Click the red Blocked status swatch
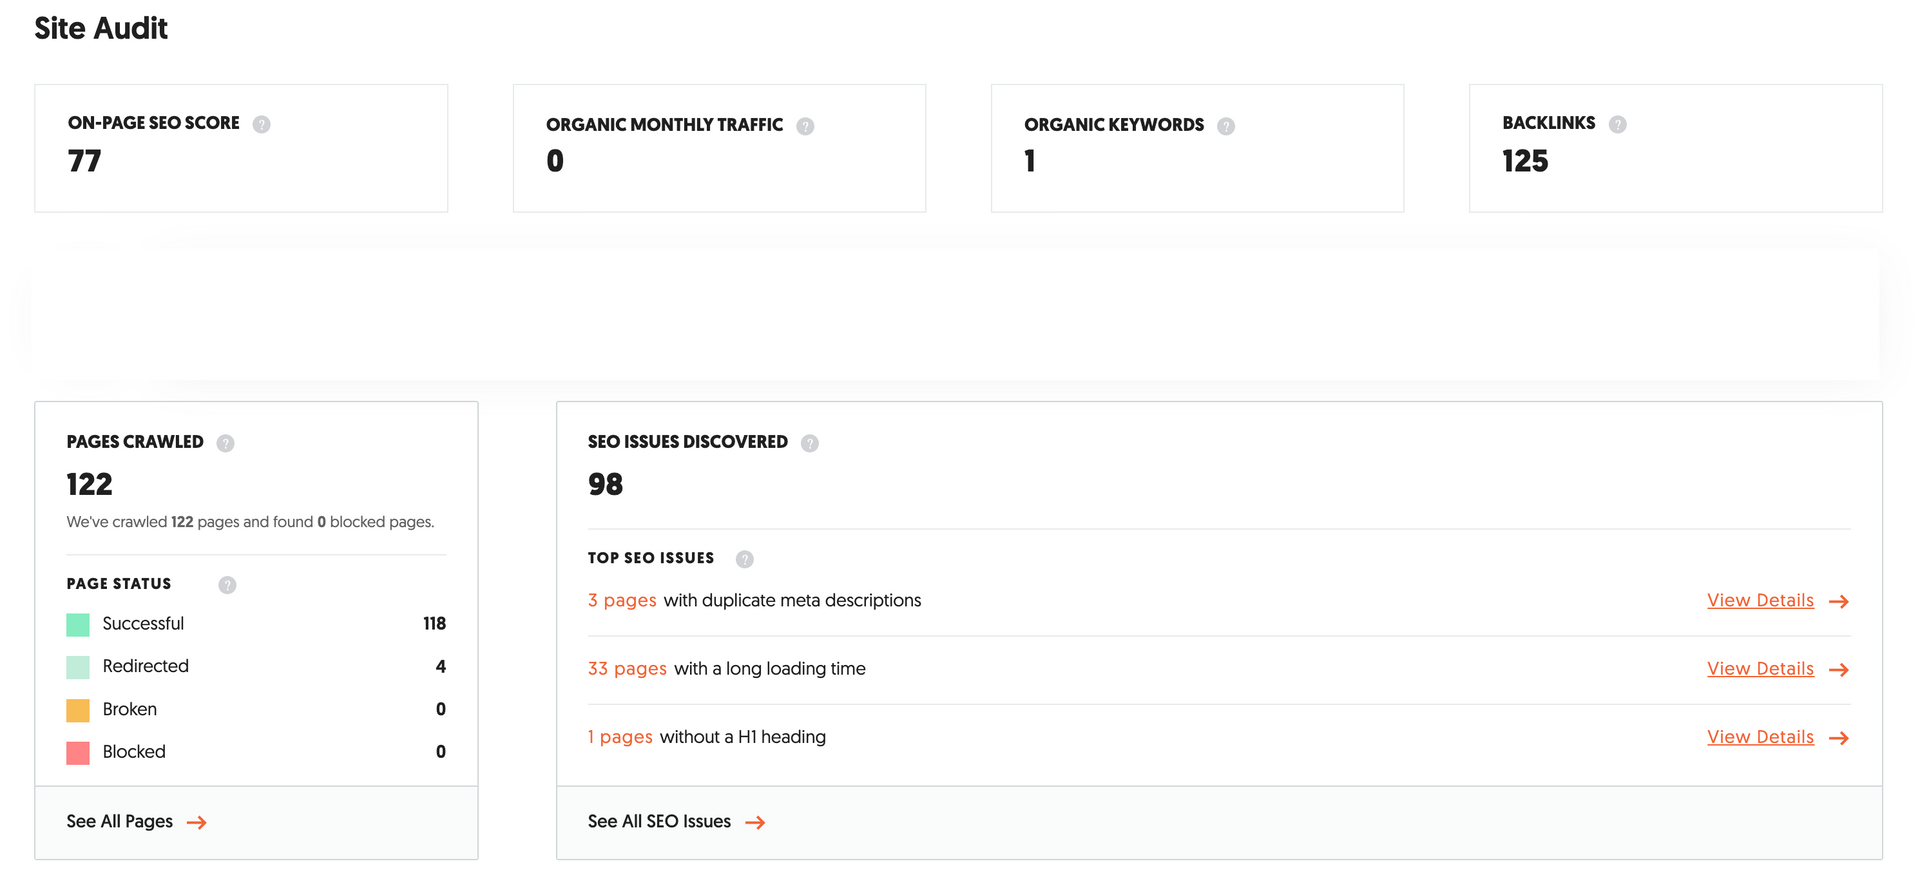 click(78, 753)
